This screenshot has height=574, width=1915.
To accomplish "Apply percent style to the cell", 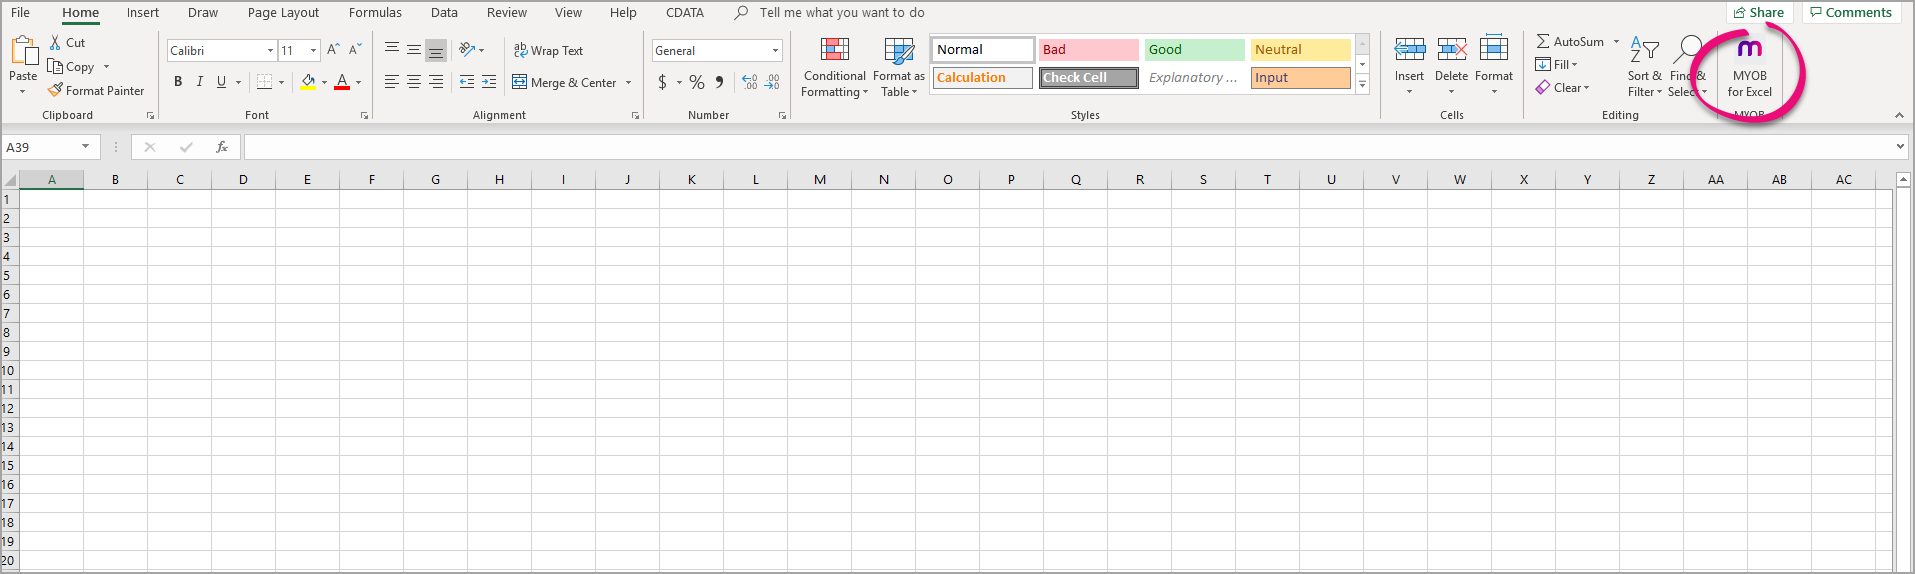I will [697, 82].
